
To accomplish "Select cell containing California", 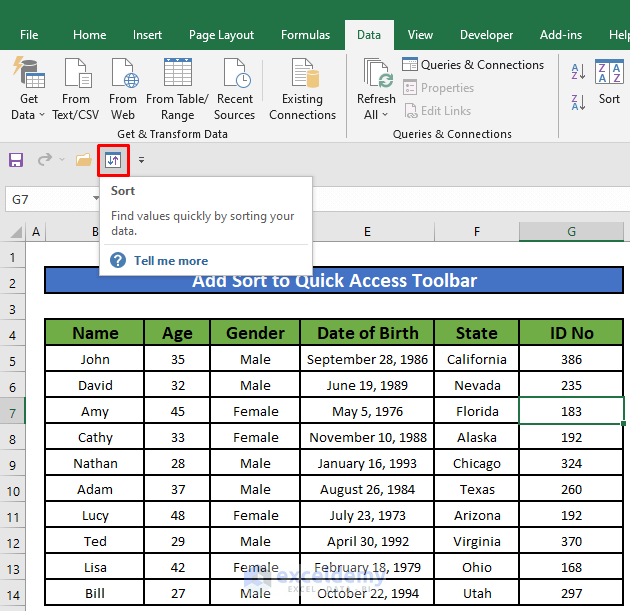I will coord(476,359).
